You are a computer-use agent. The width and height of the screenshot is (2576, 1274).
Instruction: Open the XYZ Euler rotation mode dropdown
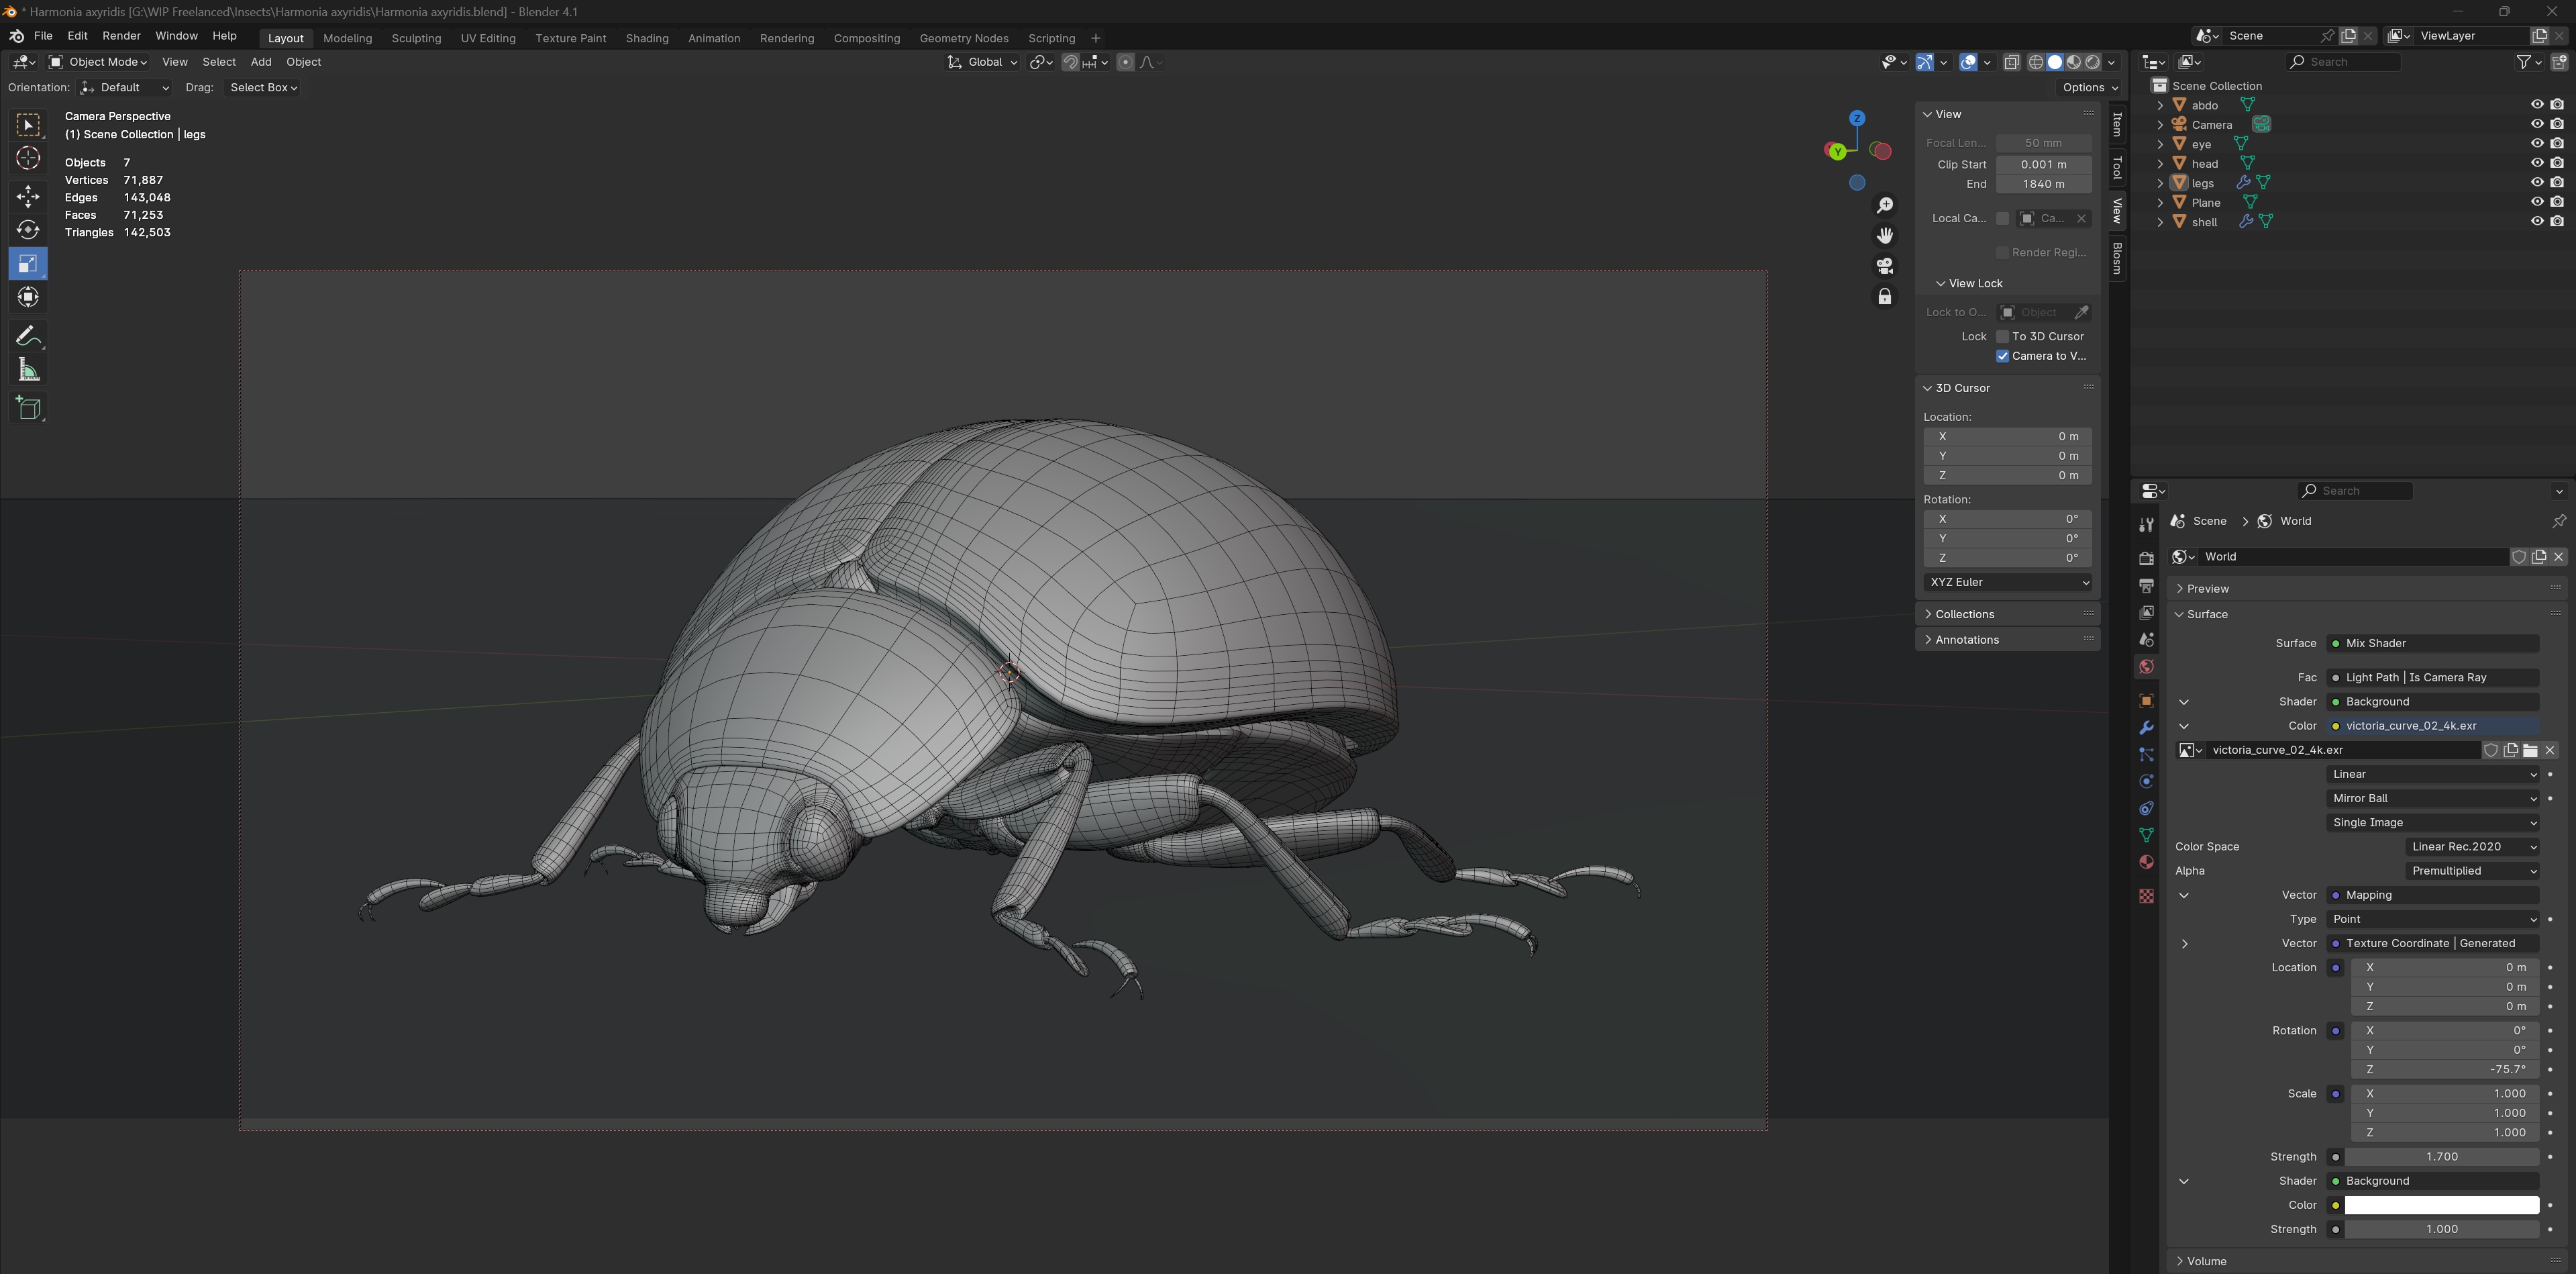2008,582
